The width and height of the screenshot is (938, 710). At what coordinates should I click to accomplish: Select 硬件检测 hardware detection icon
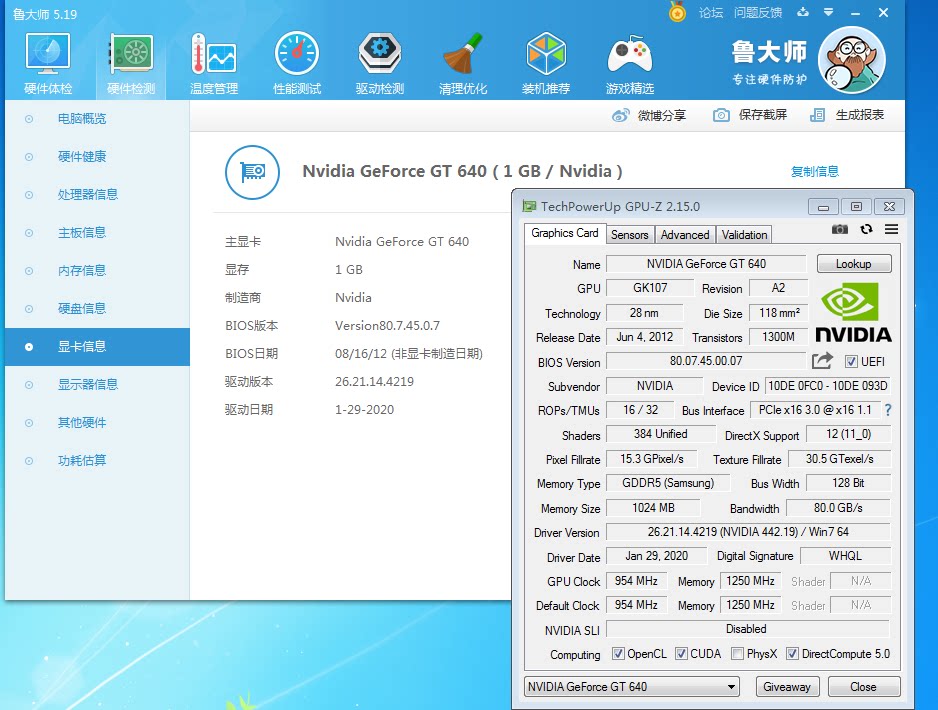[131, 63]
